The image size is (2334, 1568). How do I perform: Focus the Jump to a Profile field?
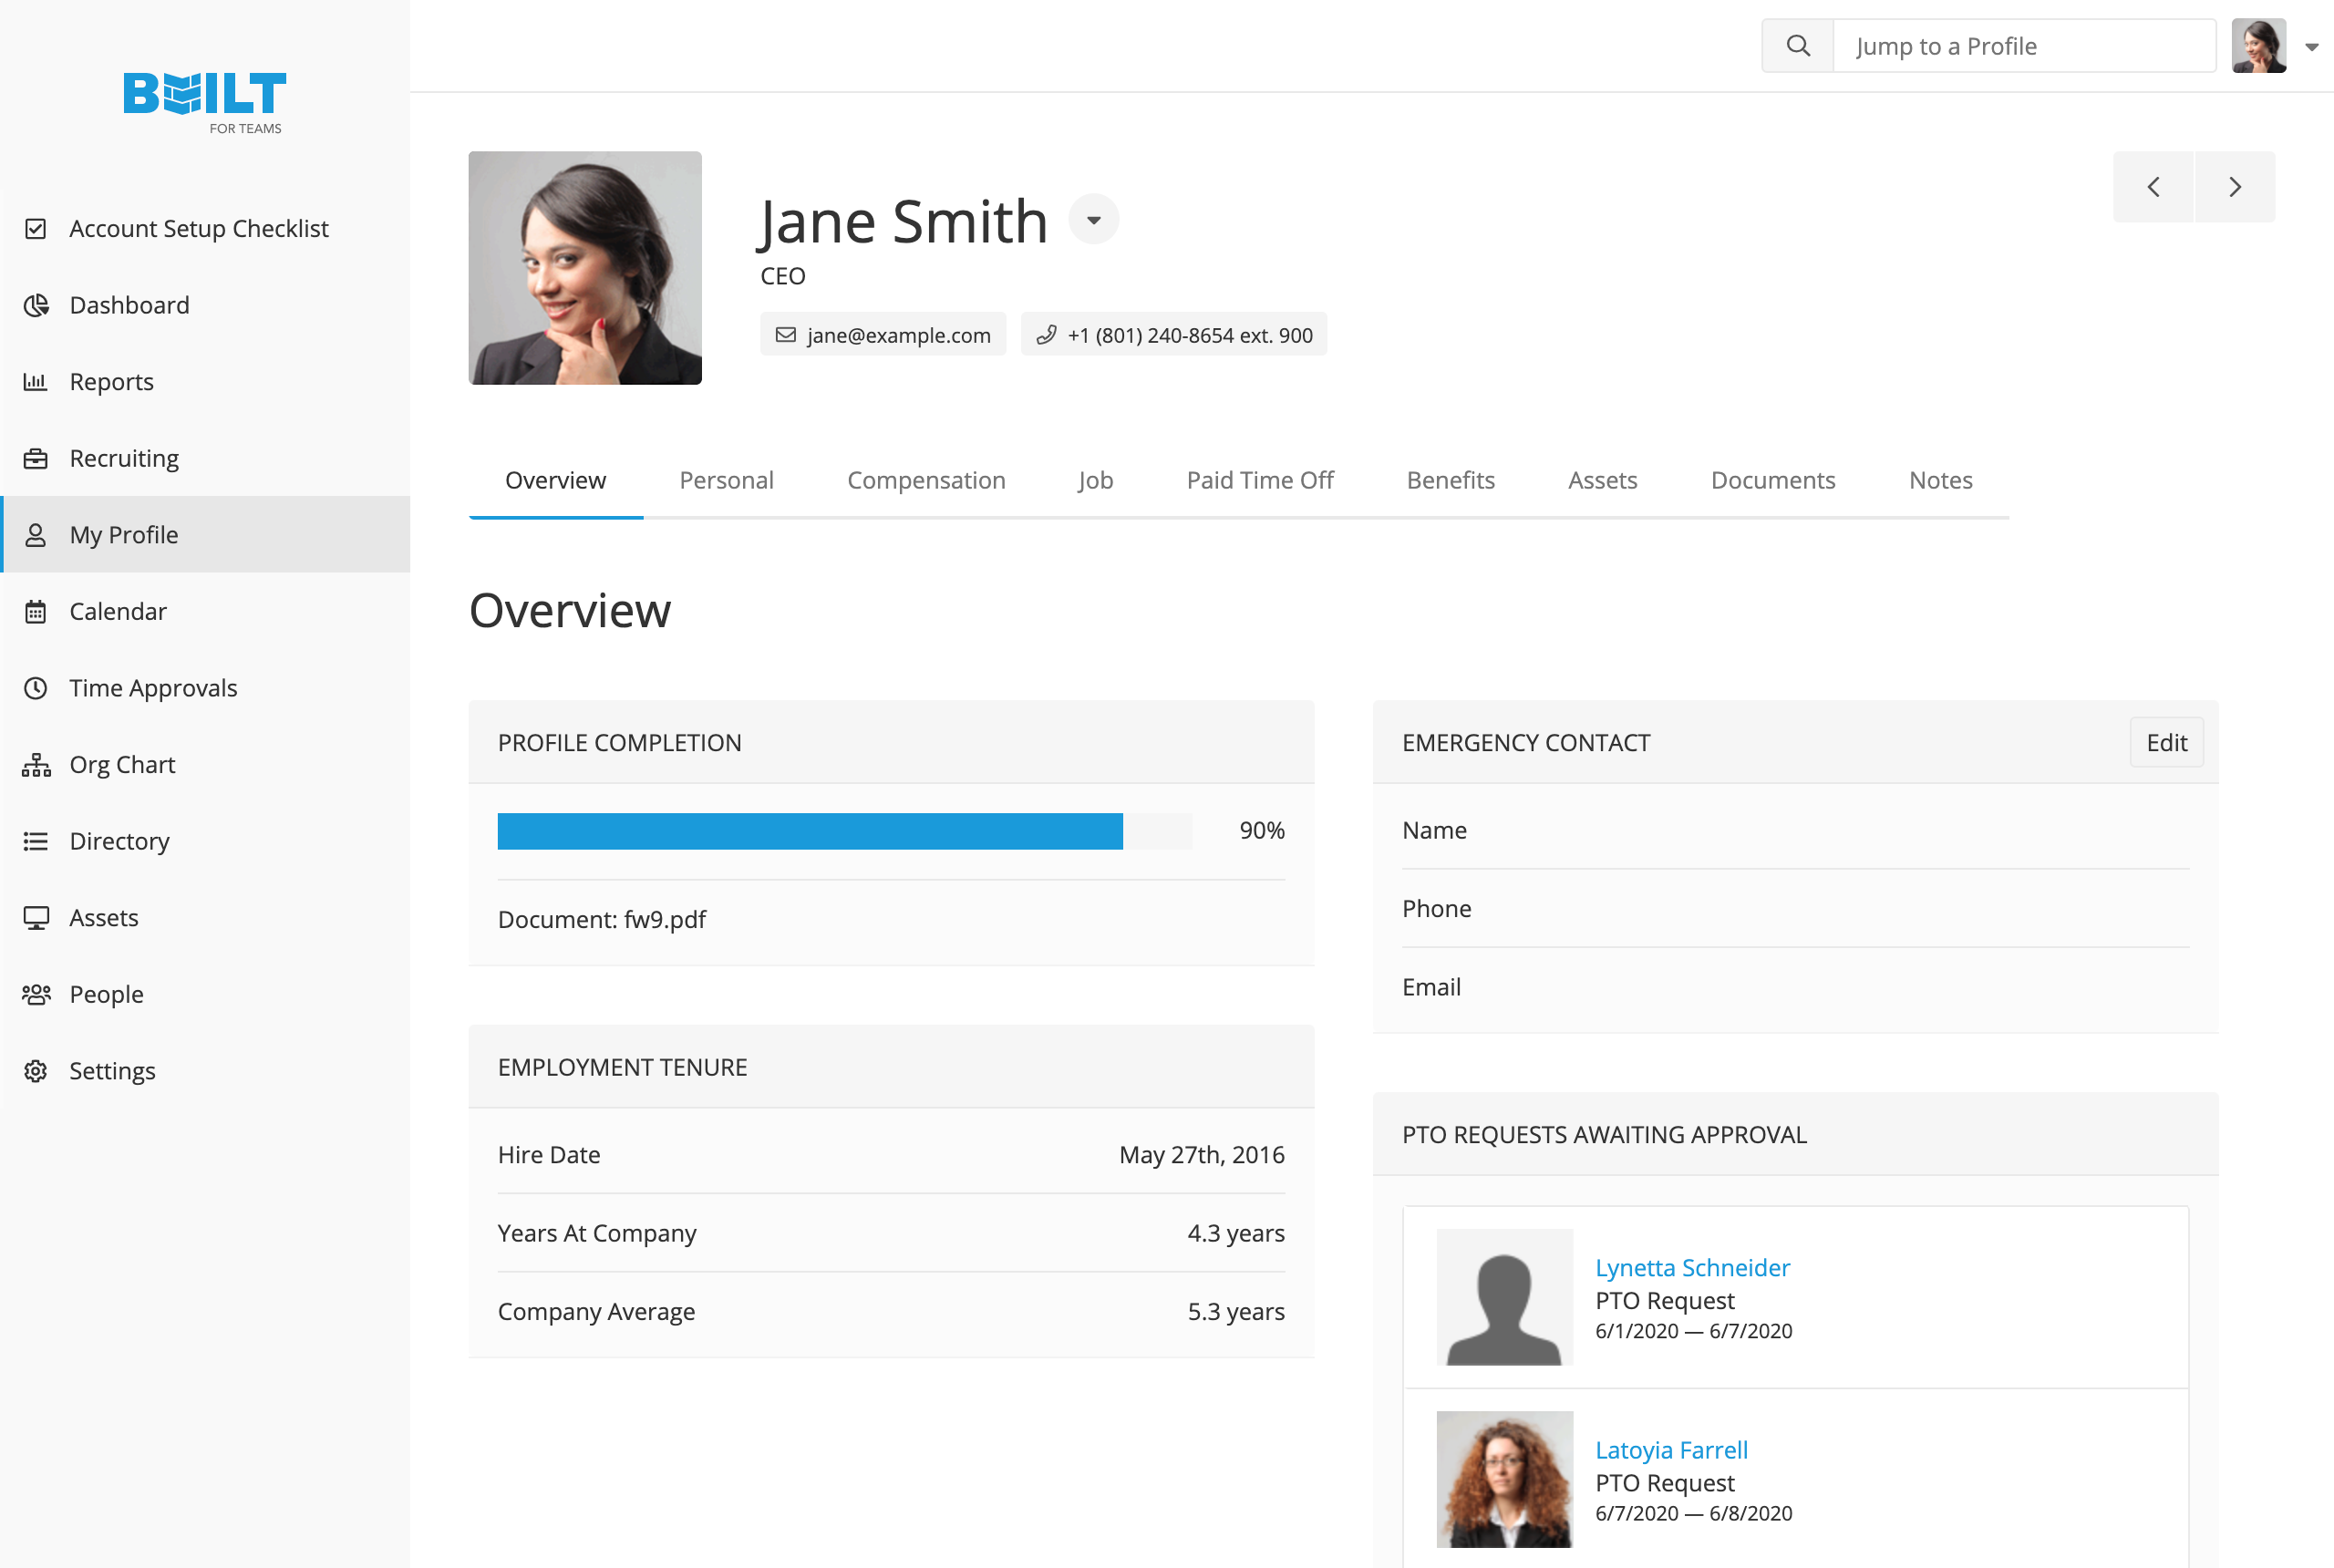click(2022, 47)
